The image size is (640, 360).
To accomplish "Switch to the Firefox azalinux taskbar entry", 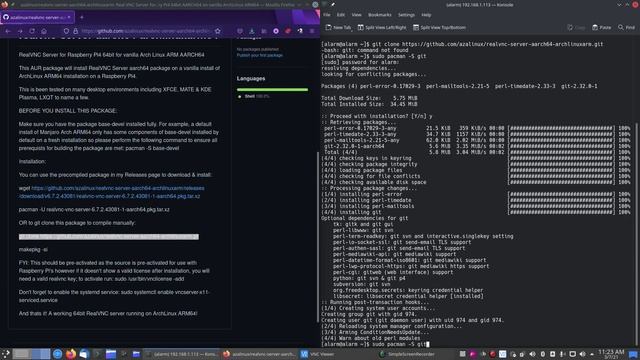I will [x=259, y=354].
